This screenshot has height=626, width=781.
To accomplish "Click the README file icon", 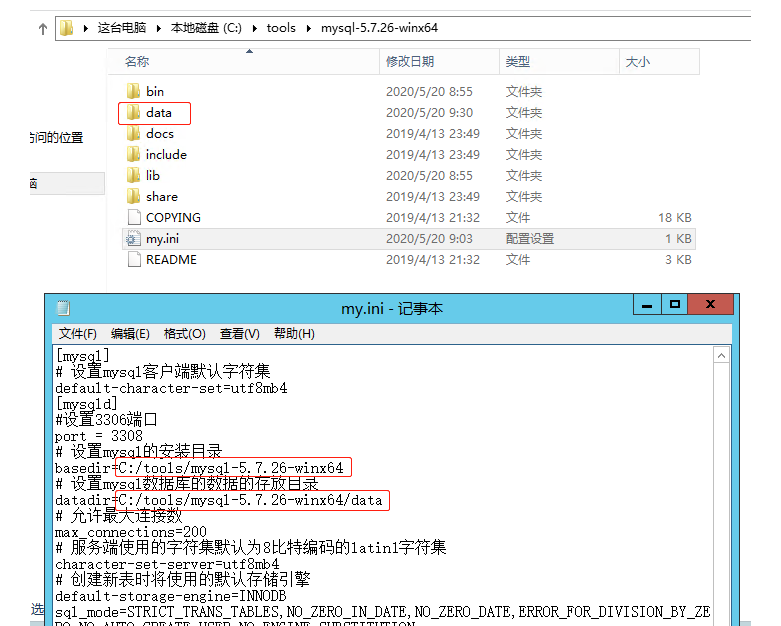I will pyautogui.click(x=133, y=260).
